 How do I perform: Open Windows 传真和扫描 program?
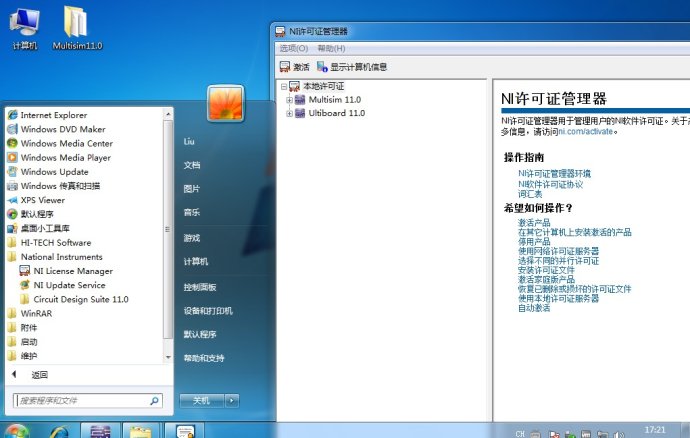click(54, 186)
